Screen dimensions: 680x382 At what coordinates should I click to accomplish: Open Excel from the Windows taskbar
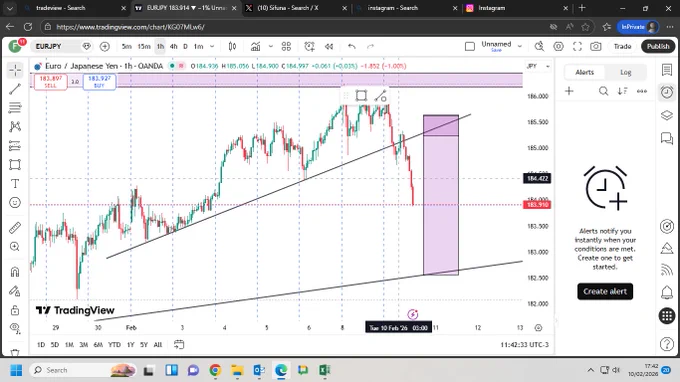tap(325, 370)
